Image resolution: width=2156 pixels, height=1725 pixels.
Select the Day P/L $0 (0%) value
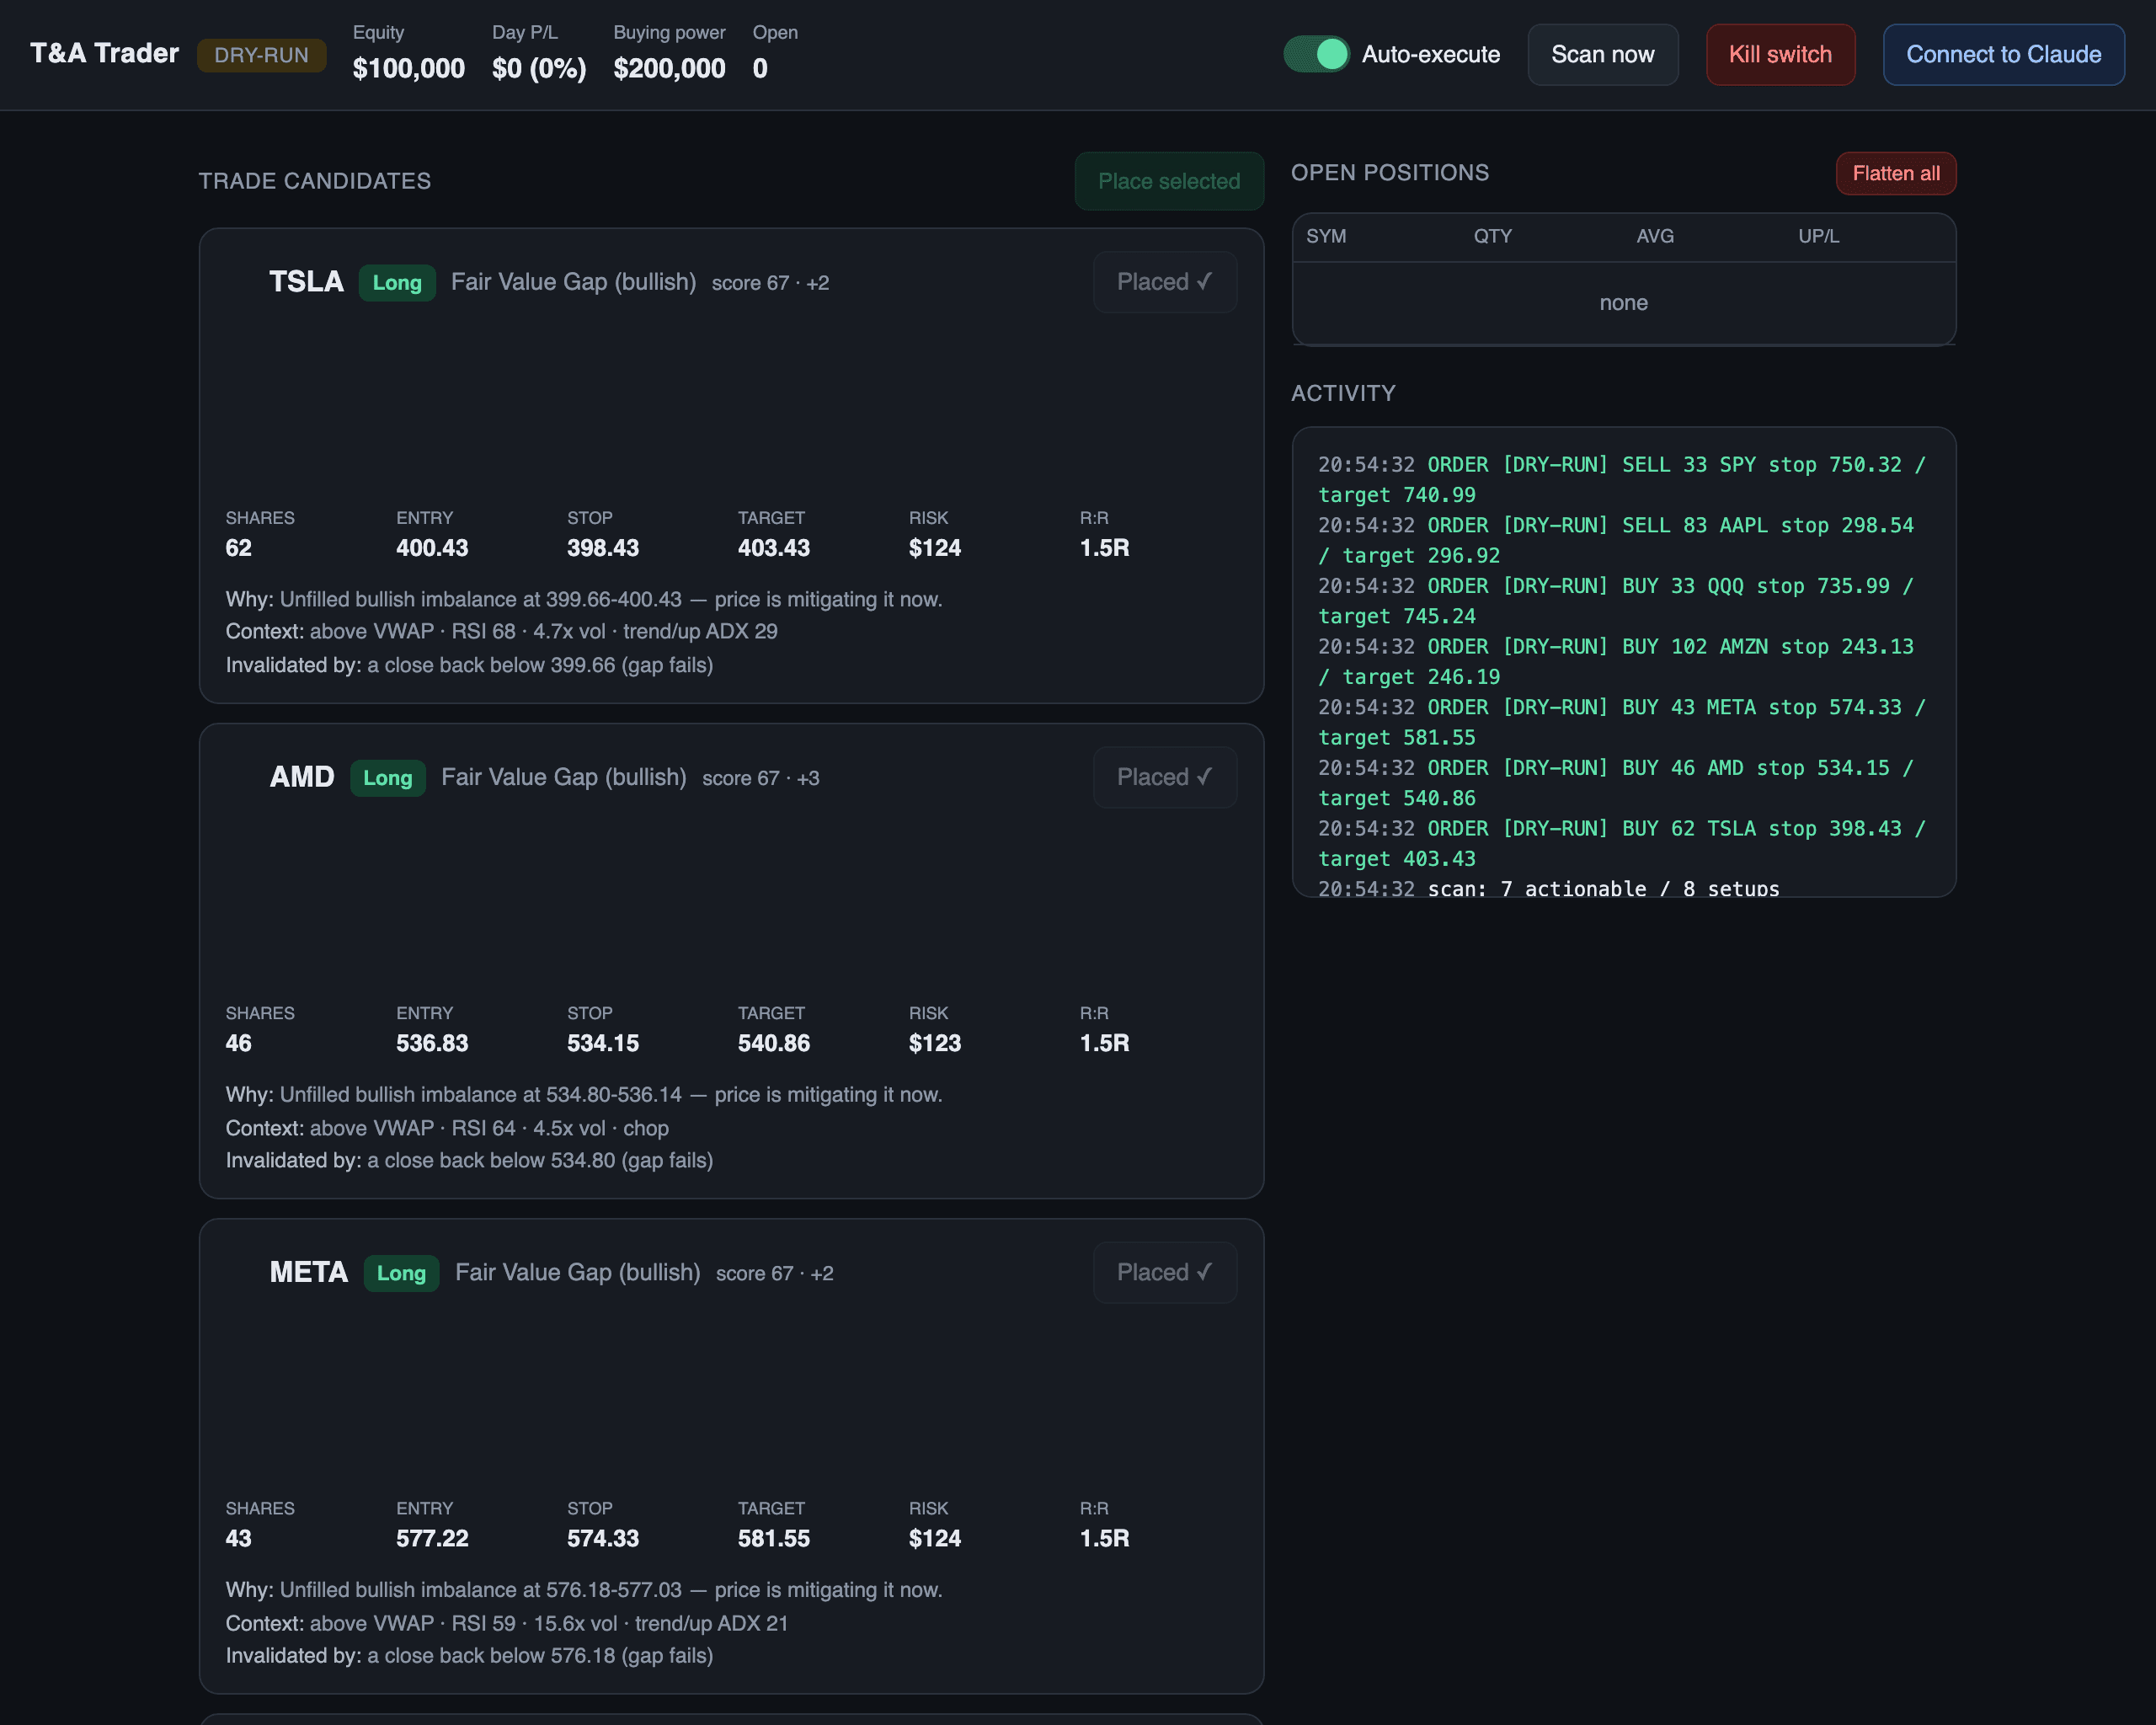click(539, 68)
